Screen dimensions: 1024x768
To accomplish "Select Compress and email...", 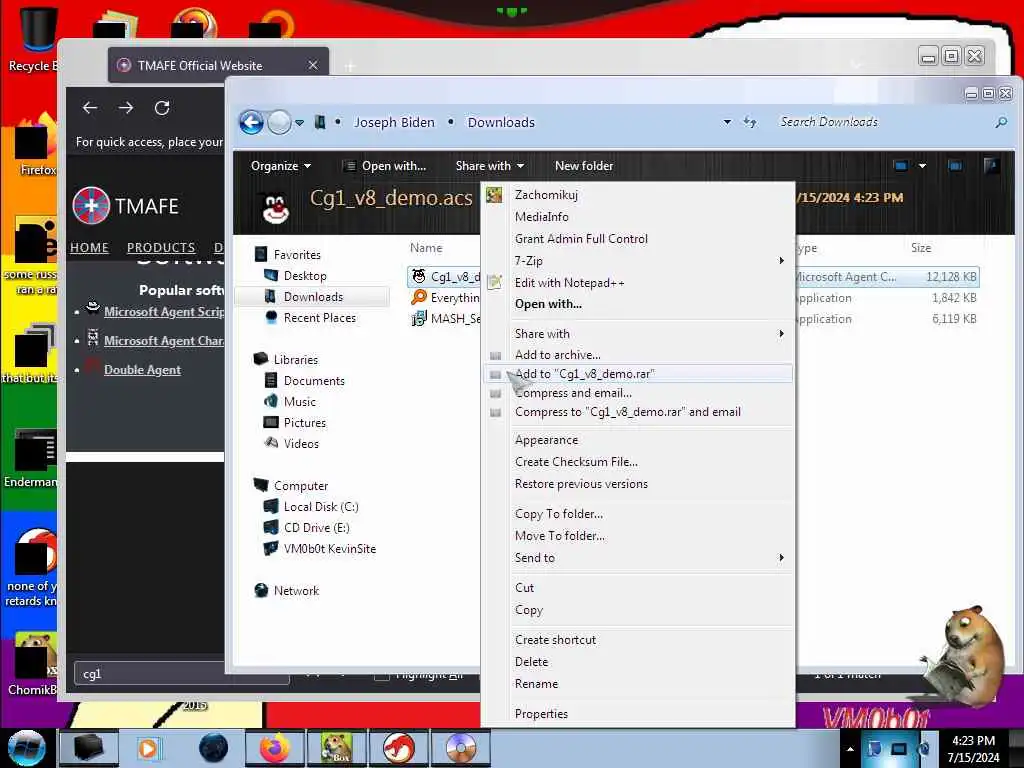I will coord(638,393).
